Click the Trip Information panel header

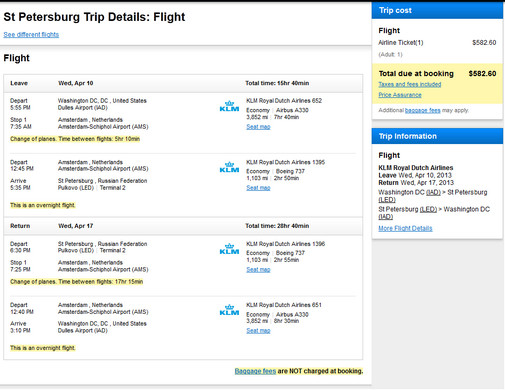coord(437,136)
